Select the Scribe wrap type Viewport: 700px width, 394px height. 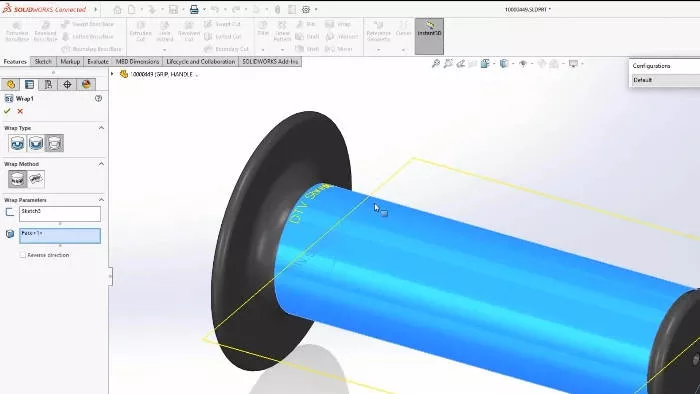coord(54,144)
